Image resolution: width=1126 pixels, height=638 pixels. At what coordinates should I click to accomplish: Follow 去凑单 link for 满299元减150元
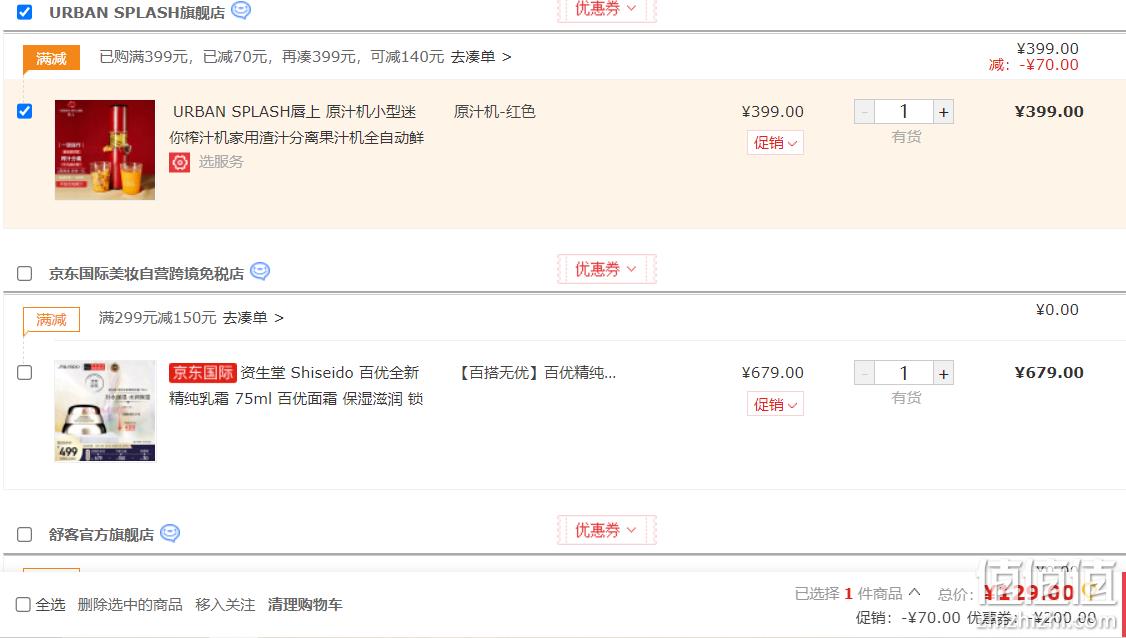click(253, 318)
